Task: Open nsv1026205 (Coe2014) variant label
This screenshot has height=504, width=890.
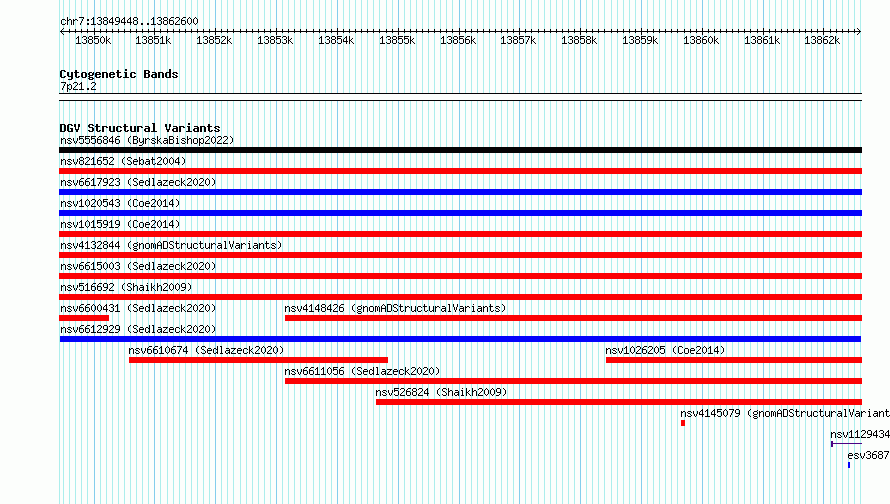Action: [665, 350]
